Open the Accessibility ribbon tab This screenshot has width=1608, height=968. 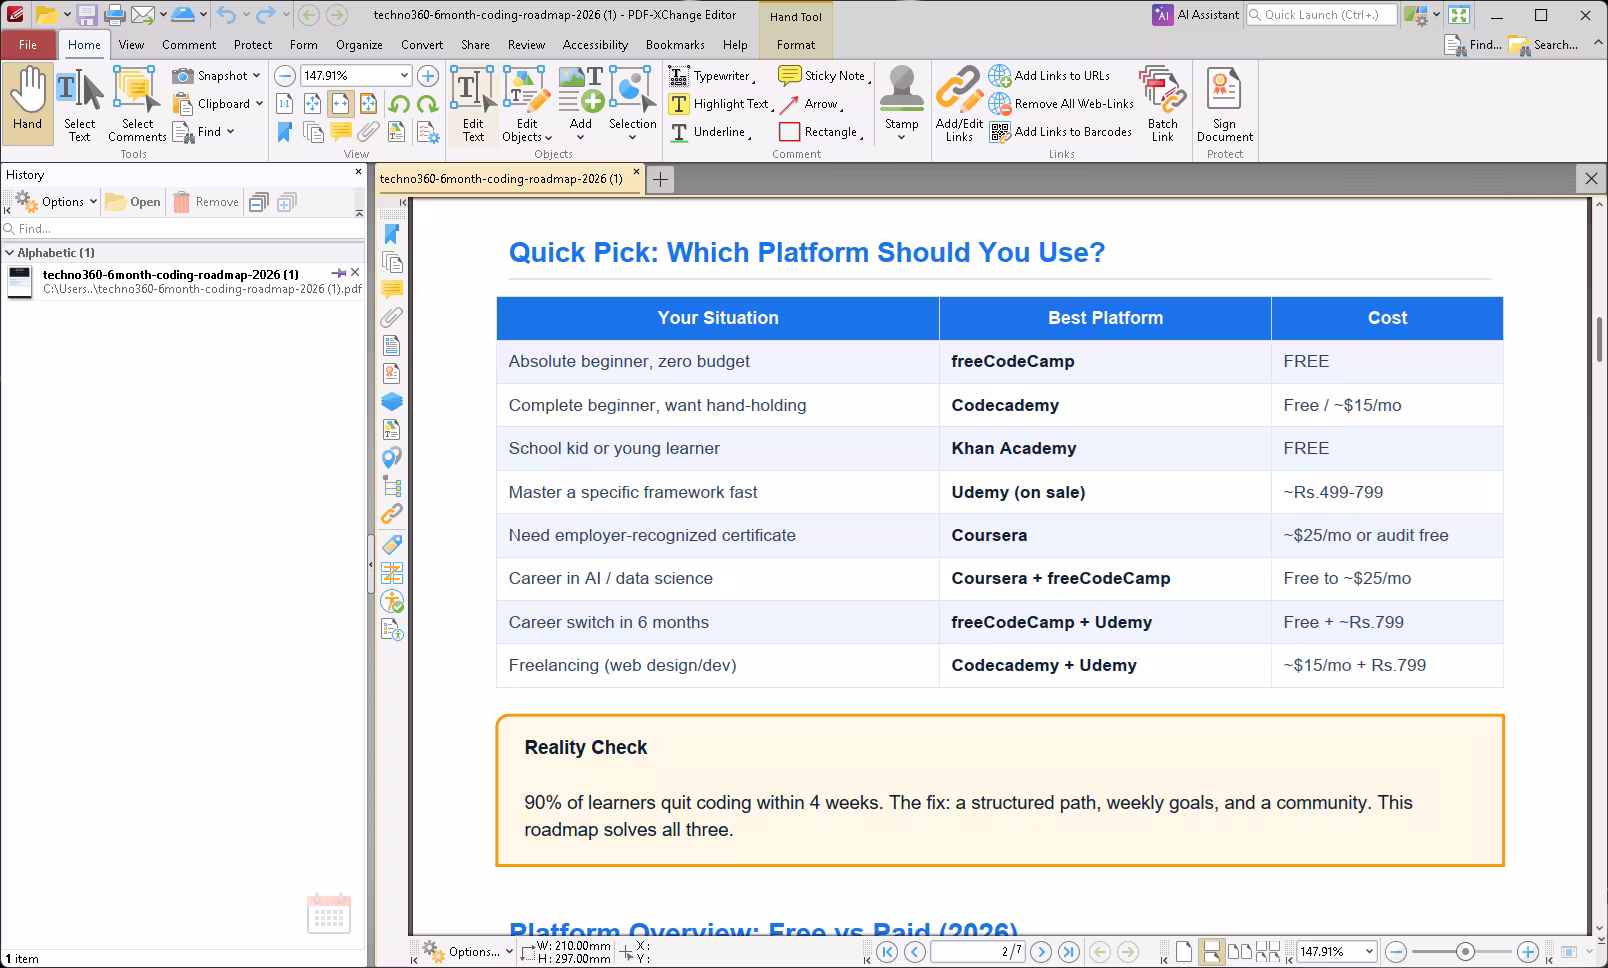[595, 45]
